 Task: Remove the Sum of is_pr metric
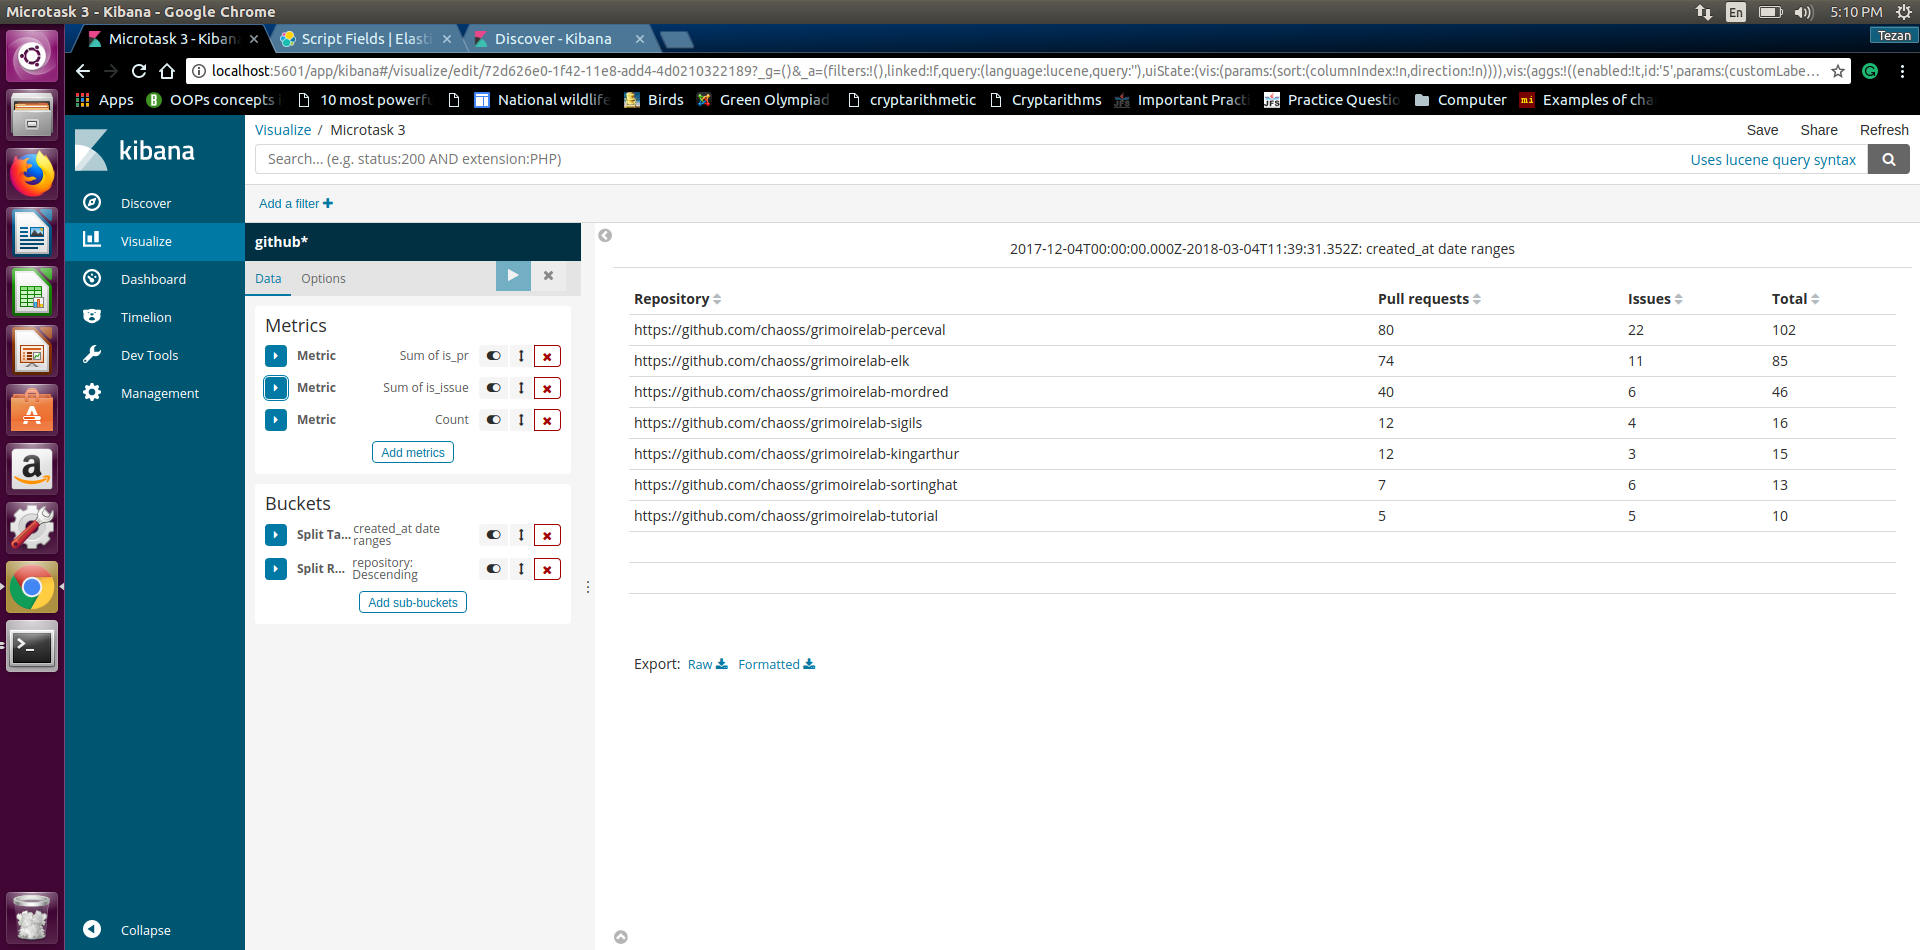pos(547,356)
